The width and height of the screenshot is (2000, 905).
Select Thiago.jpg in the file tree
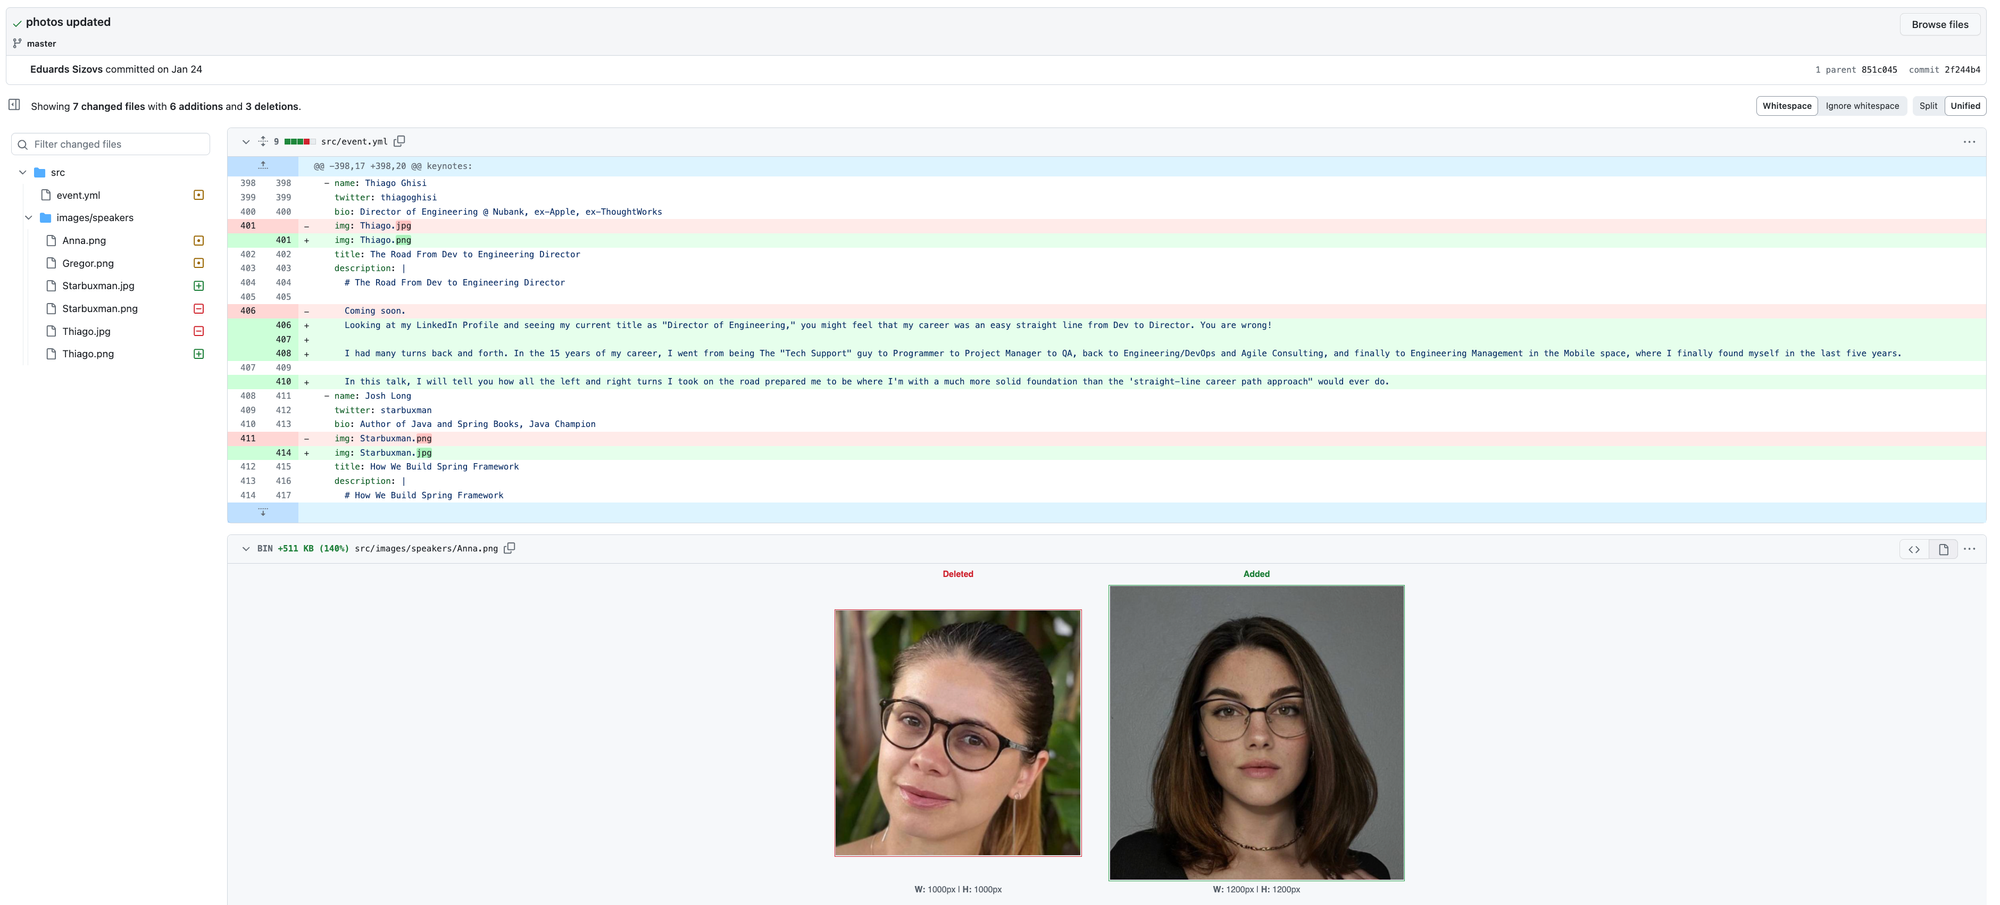coord(86,331)
